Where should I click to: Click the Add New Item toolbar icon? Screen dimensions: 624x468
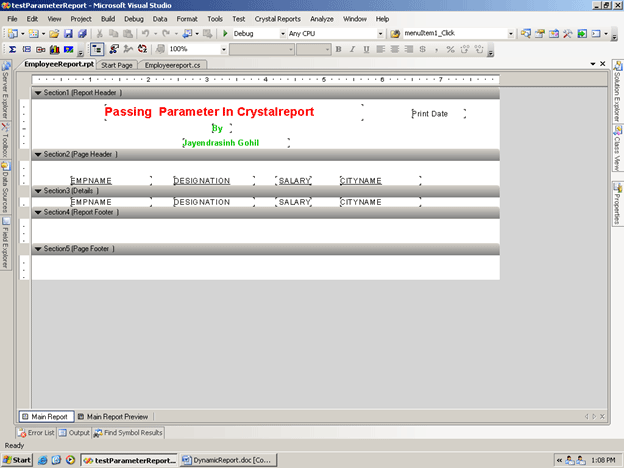33,34
